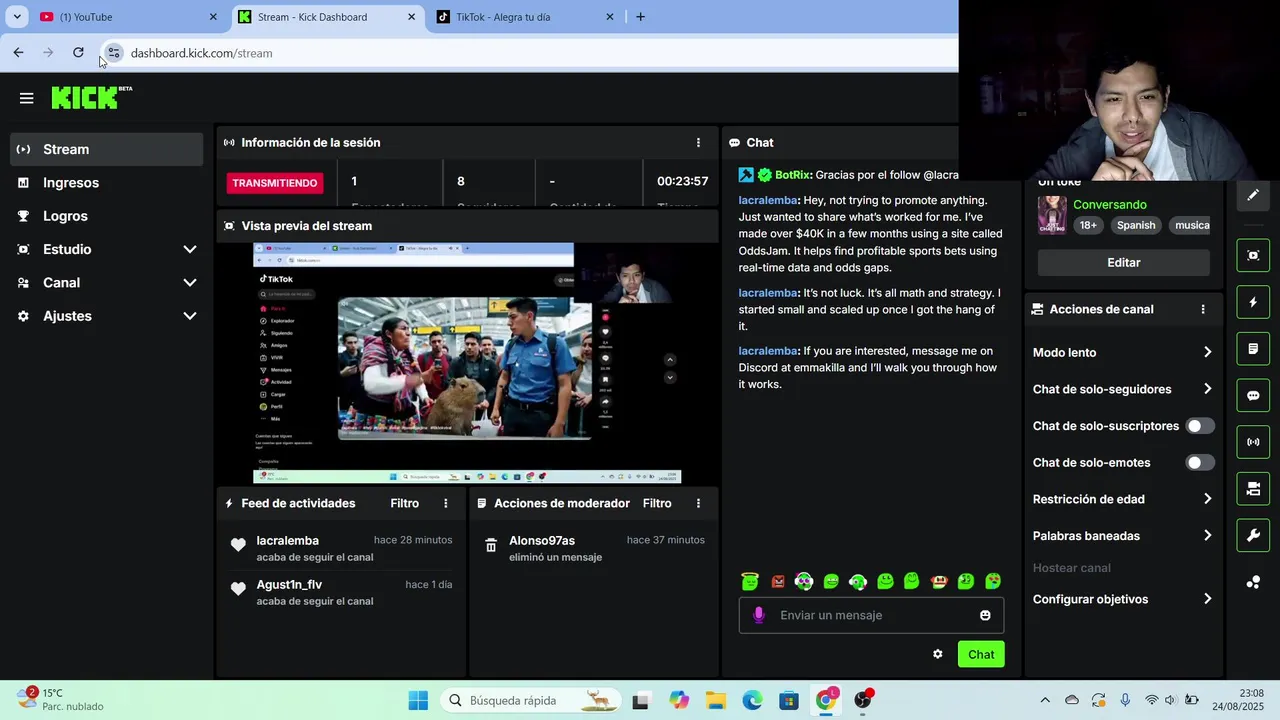Open three-dot menu of Acciones de moderador
The height and width of the screenshot is (720, 1280).
698,503
